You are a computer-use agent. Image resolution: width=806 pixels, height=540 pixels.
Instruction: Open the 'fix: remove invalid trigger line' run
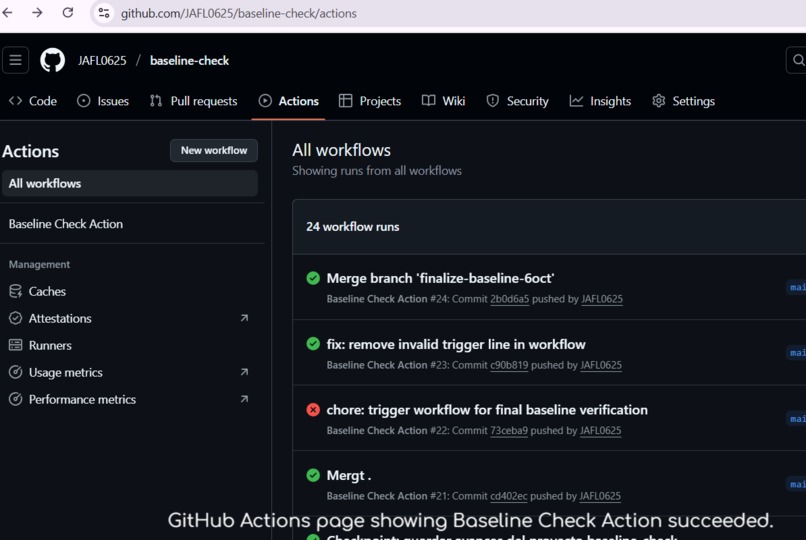coord(455,344)
